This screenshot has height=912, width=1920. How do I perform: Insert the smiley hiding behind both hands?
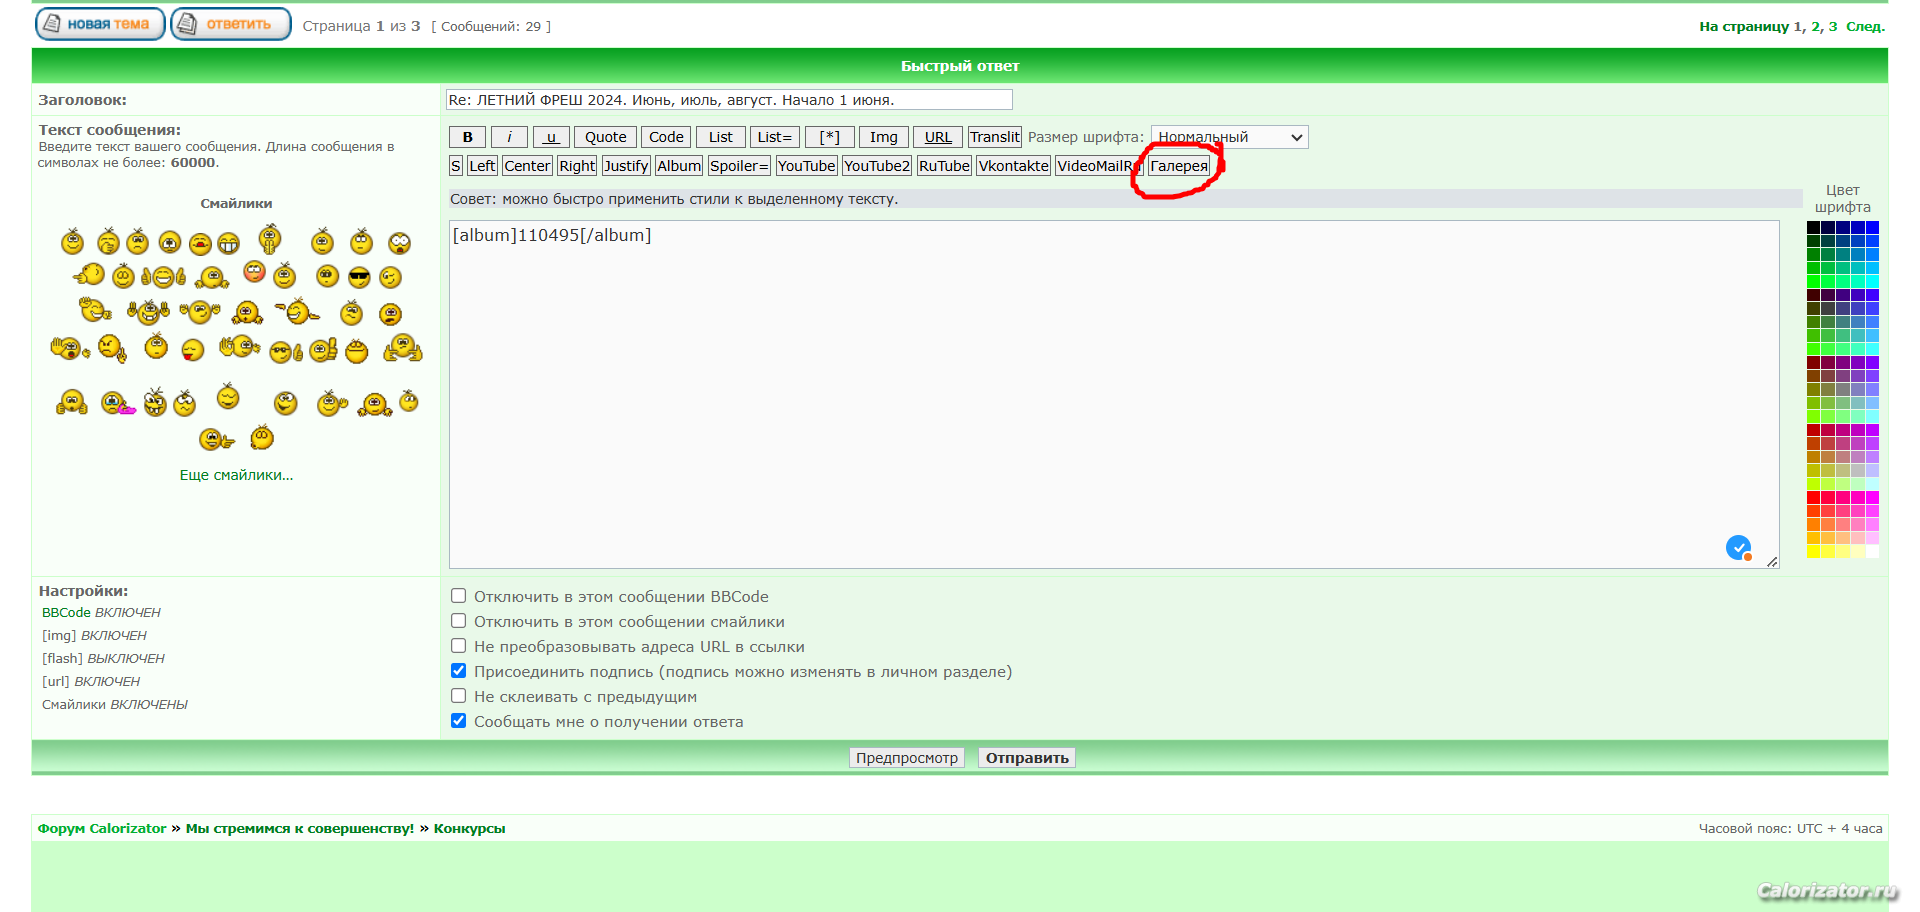(270, 240)
